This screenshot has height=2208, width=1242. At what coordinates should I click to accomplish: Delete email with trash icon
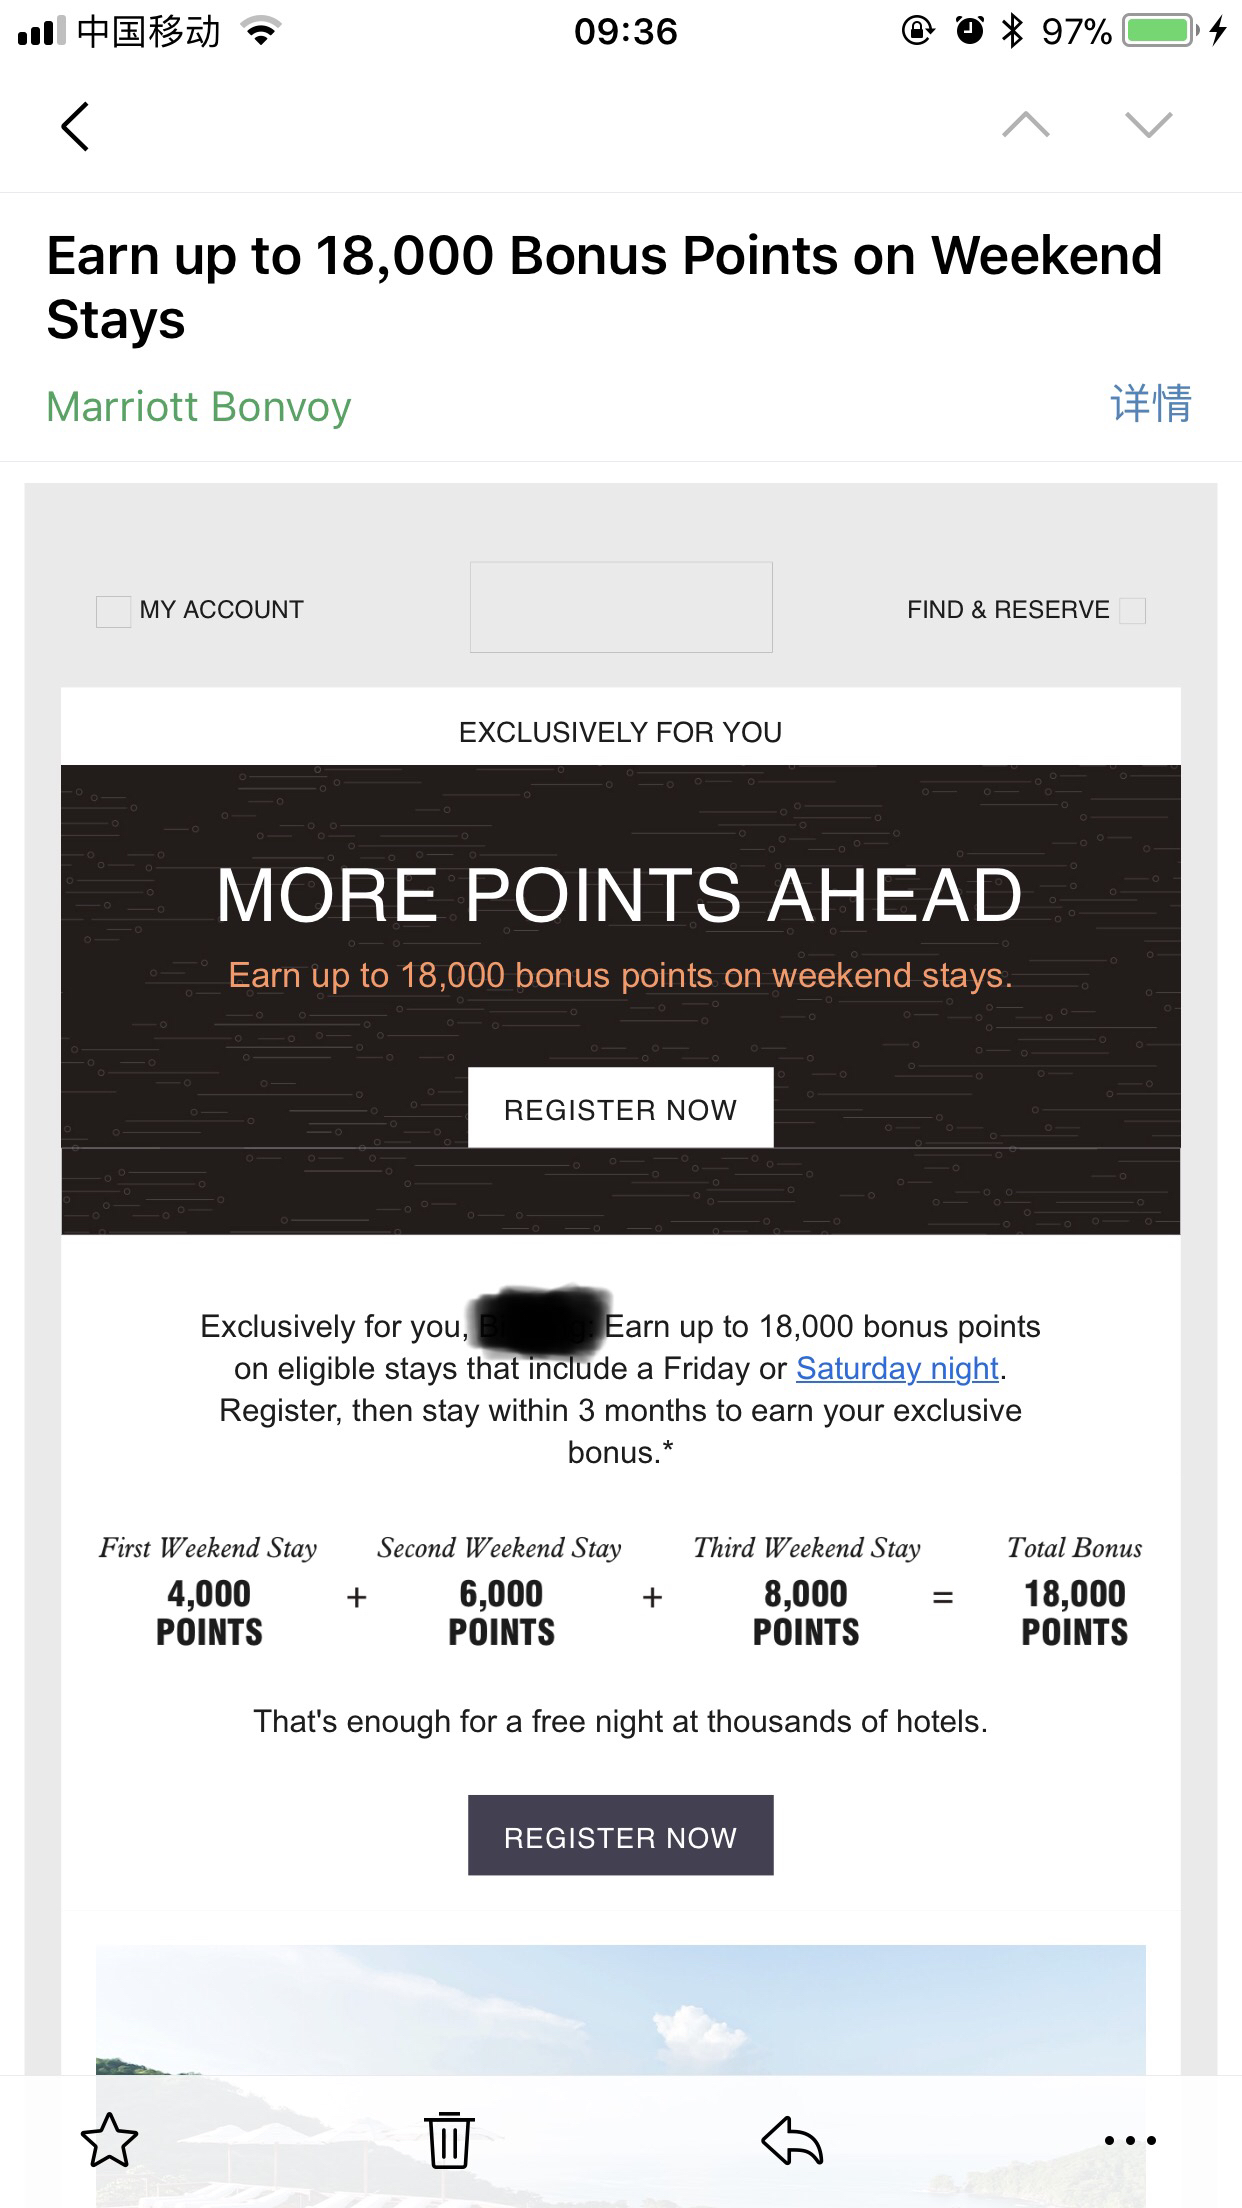pos(449,2140)
